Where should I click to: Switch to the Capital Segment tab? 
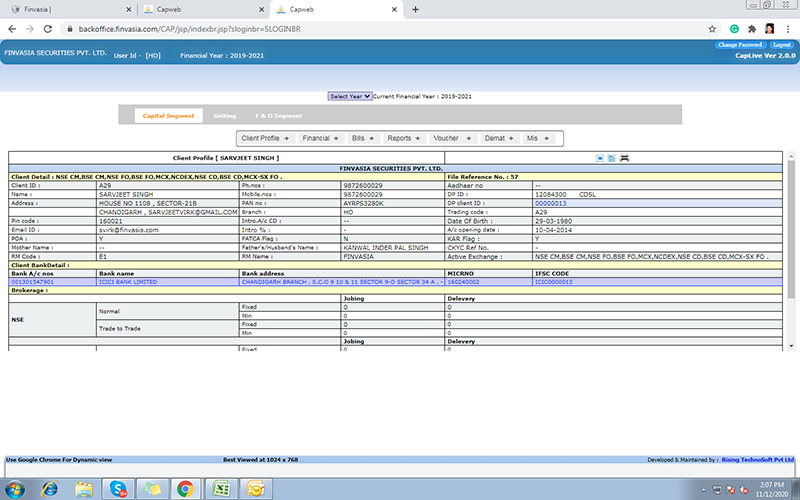(168, 116)
